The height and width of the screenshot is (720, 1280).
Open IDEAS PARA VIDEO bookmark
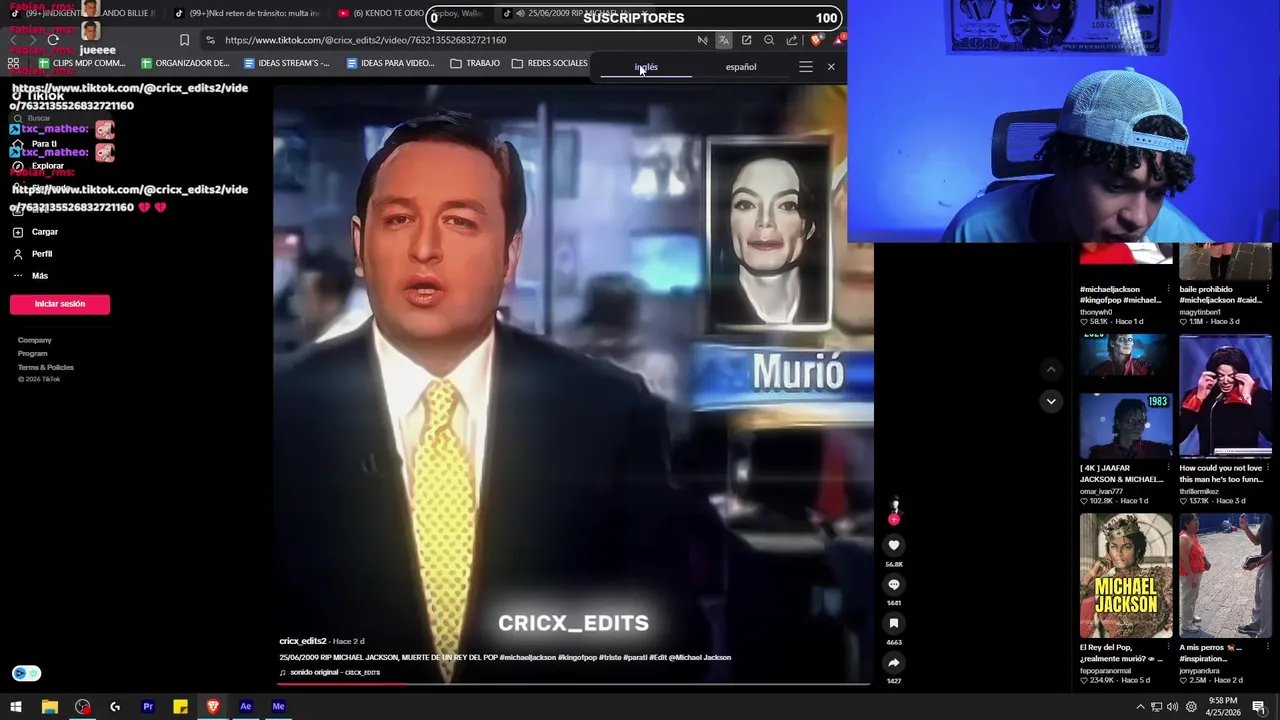(390, 63)
